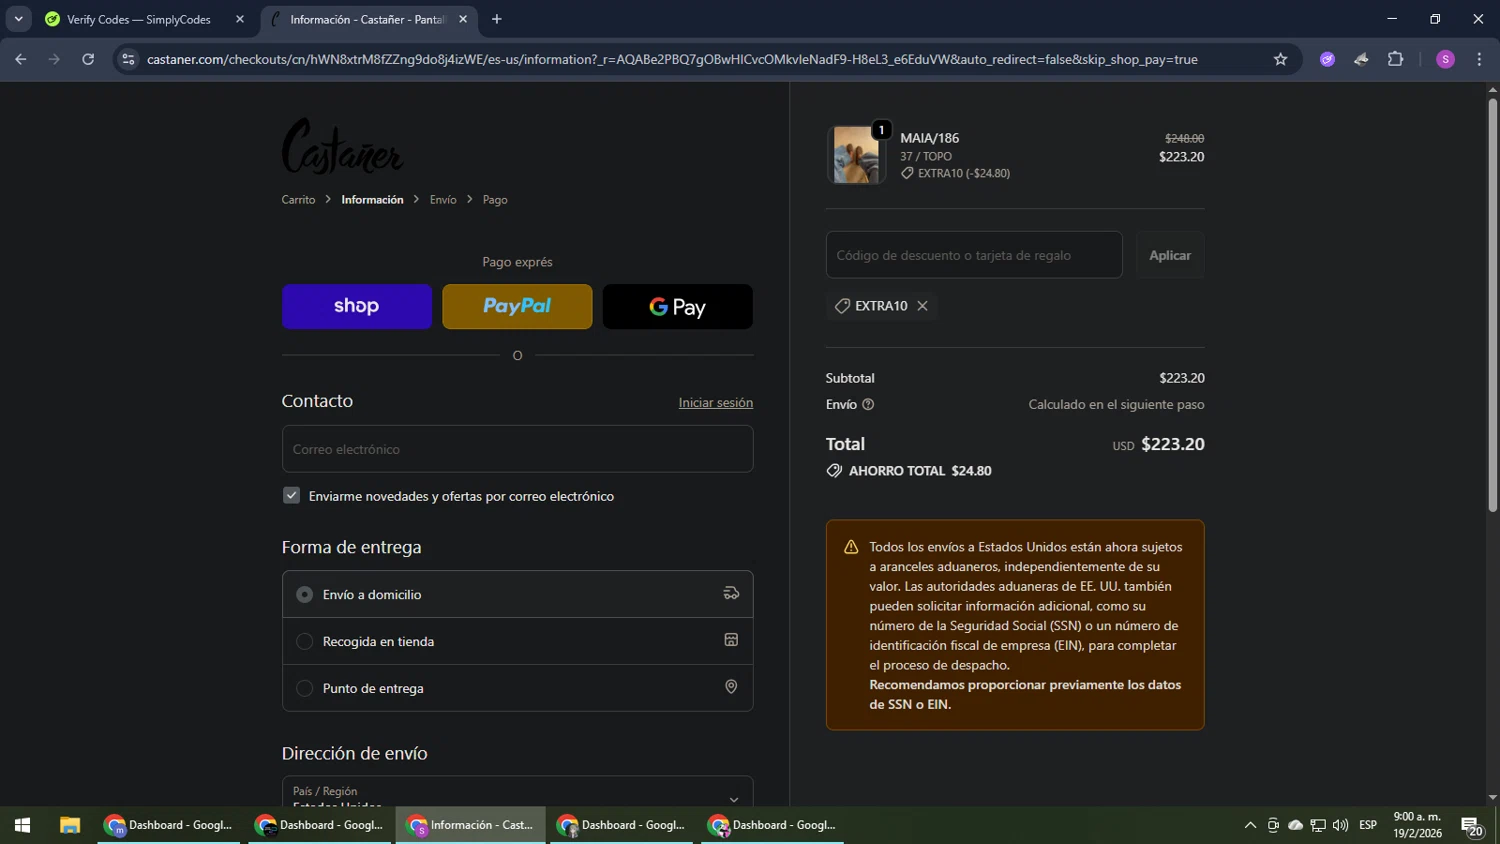Open the network icon in the tray
The height and width of the screenshot is (844, 1500).
pos(1318,825)
